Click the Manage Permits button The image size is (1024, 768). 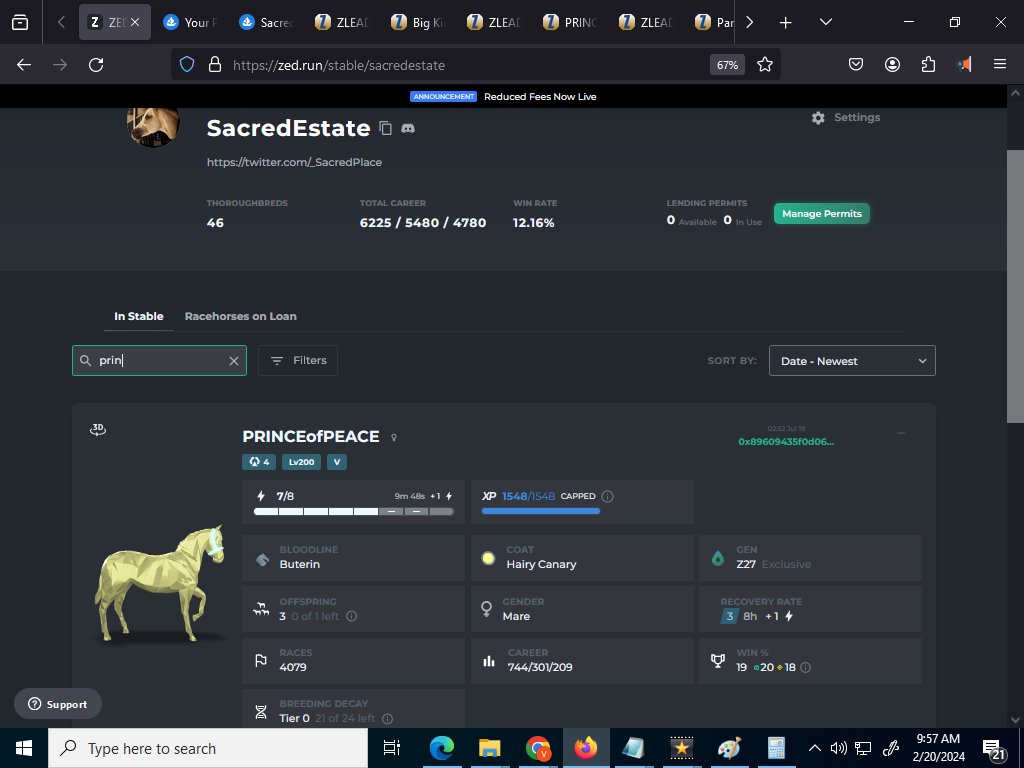pos(822,214)
